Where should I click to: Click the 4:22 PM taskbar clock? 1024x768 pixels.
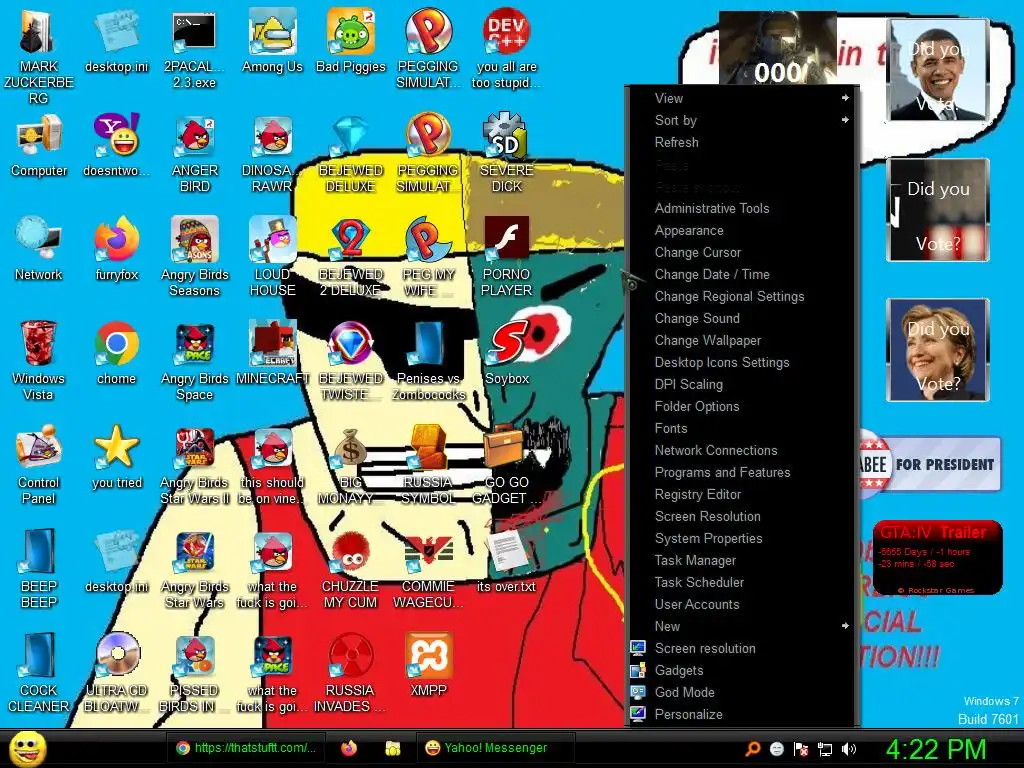tap(935, 749)
